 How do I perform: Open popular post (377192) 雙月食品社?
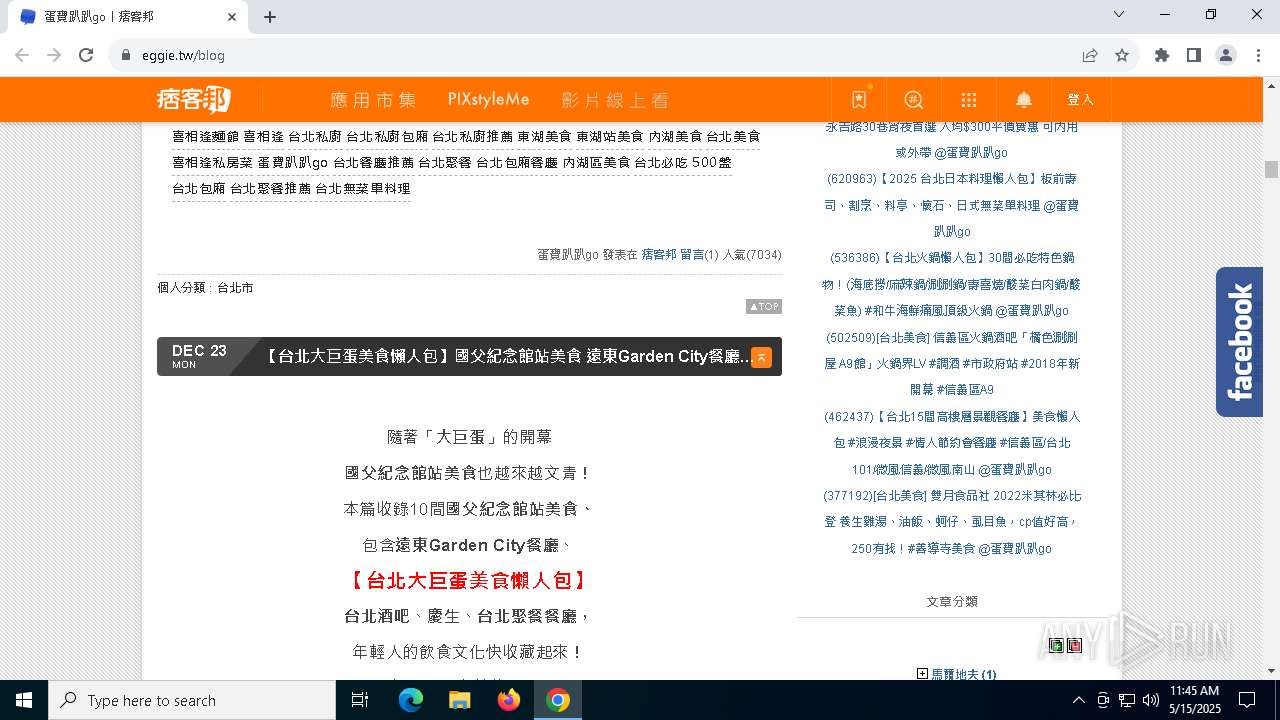pos(951,522)
